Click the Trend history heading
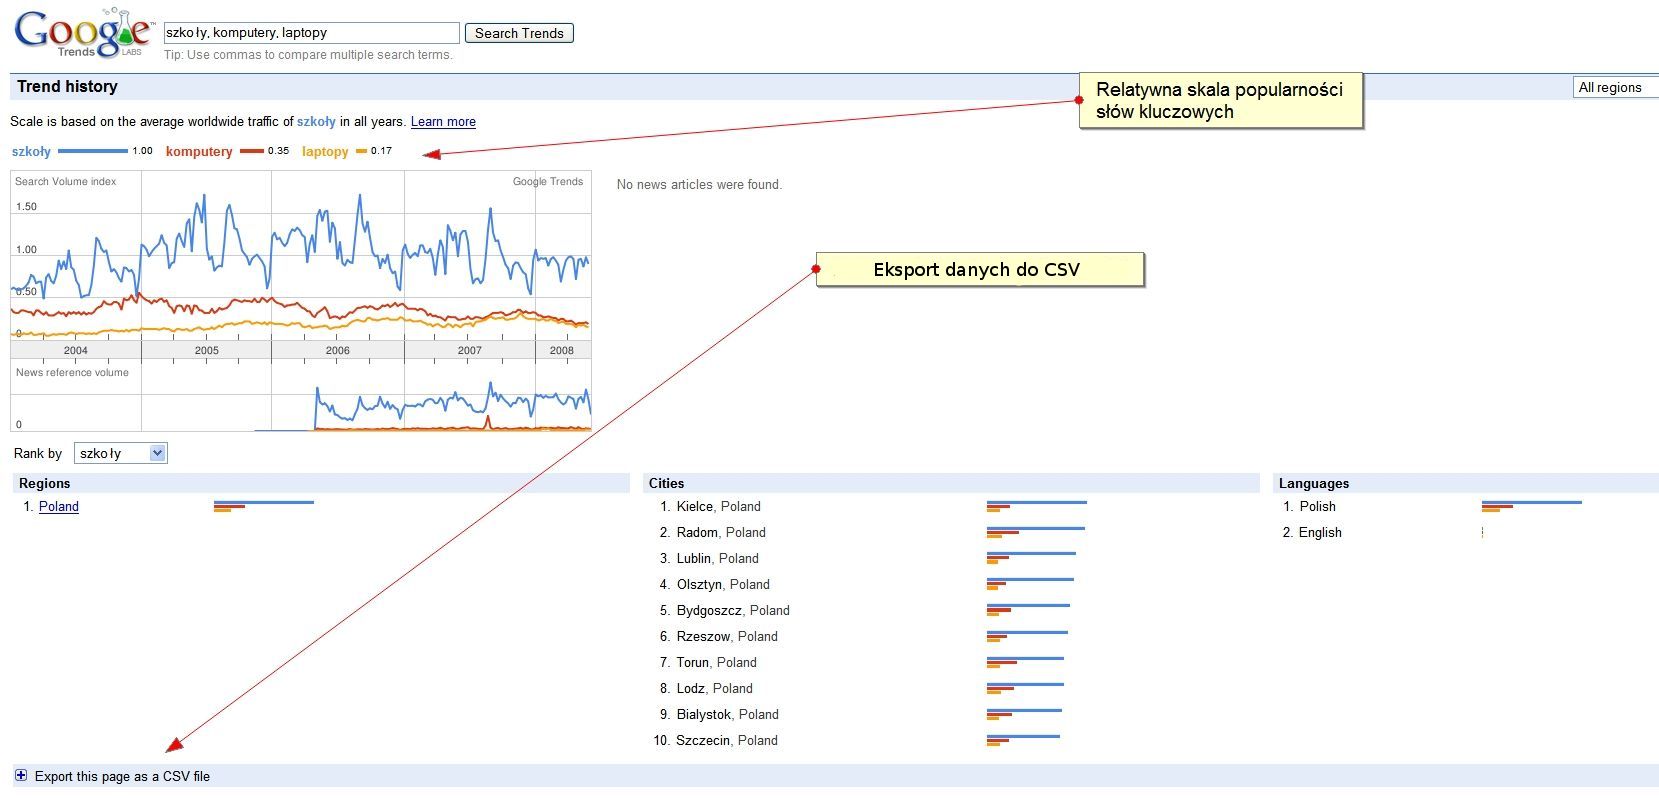The image size is (1659, 798). 67,87
